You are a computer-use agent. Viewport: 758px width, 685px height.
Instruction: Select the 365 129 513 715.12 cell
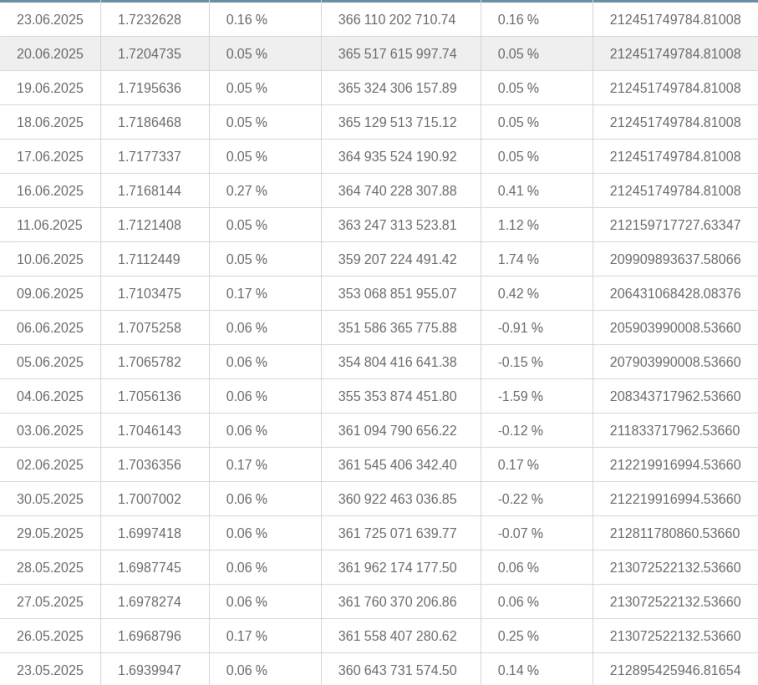coord(397,122)
